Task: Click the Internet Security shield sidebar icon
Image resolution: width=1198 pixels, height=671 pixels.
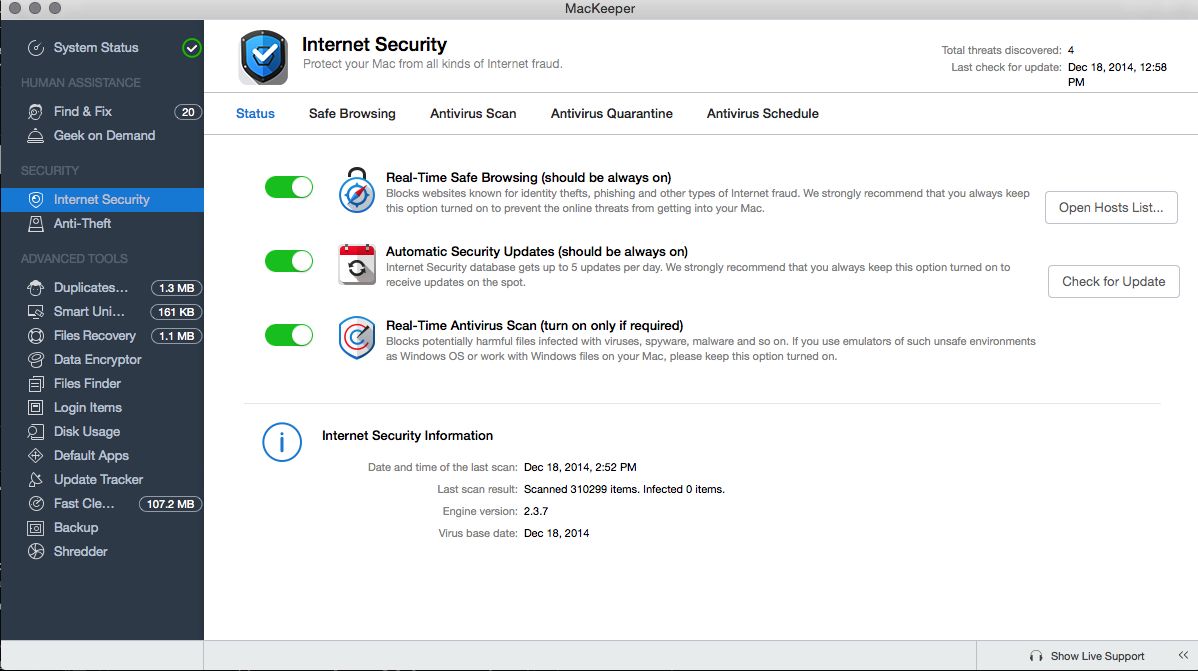Action: coord(36,199)
